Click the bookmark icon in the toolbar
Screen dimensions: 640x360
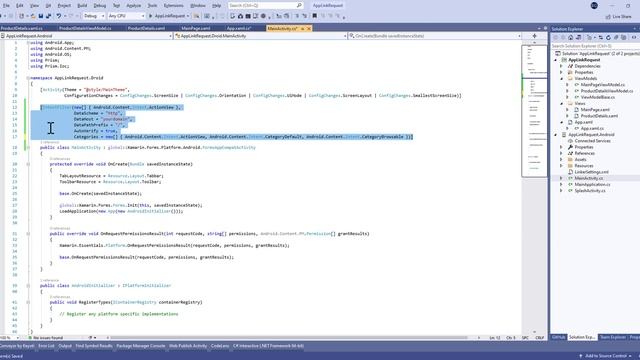315,16
